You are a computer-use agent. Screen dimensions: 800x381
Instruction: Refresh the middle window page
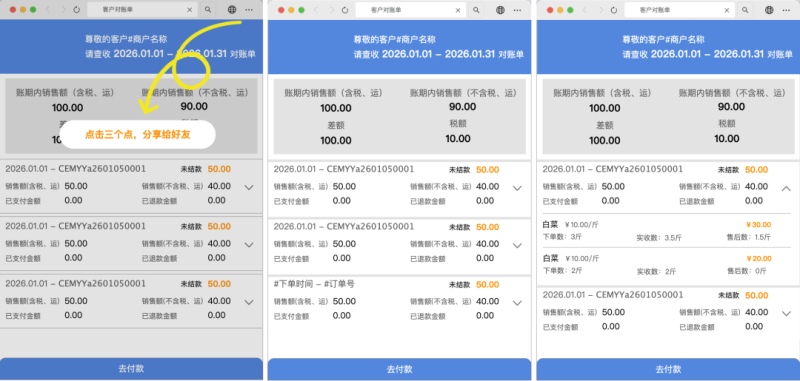[x=345, y=10]
